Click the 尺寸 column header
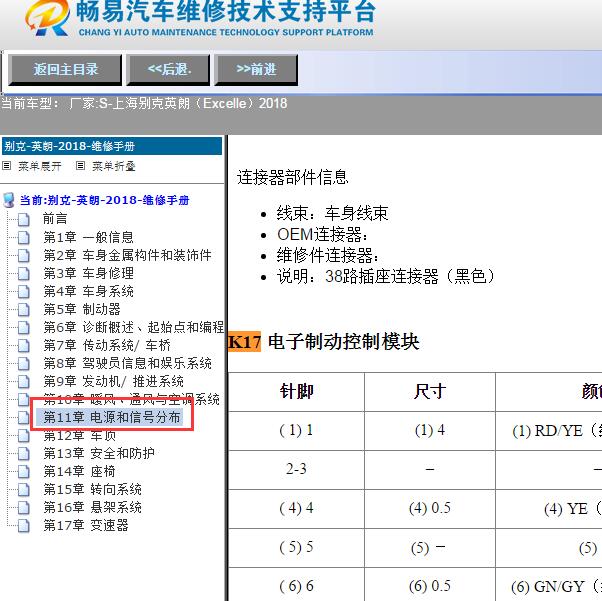Image resolution: width=602 pixels, height=601 pixels. 430,392
